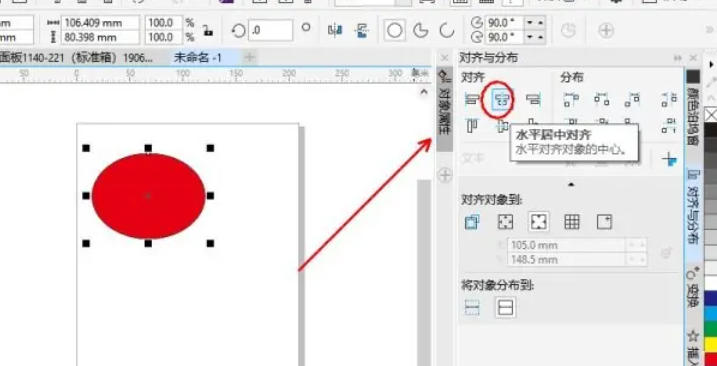Viewport: 717px width, 366px height.
Task: Click the rotation angle icon
Action: [239, 30]
